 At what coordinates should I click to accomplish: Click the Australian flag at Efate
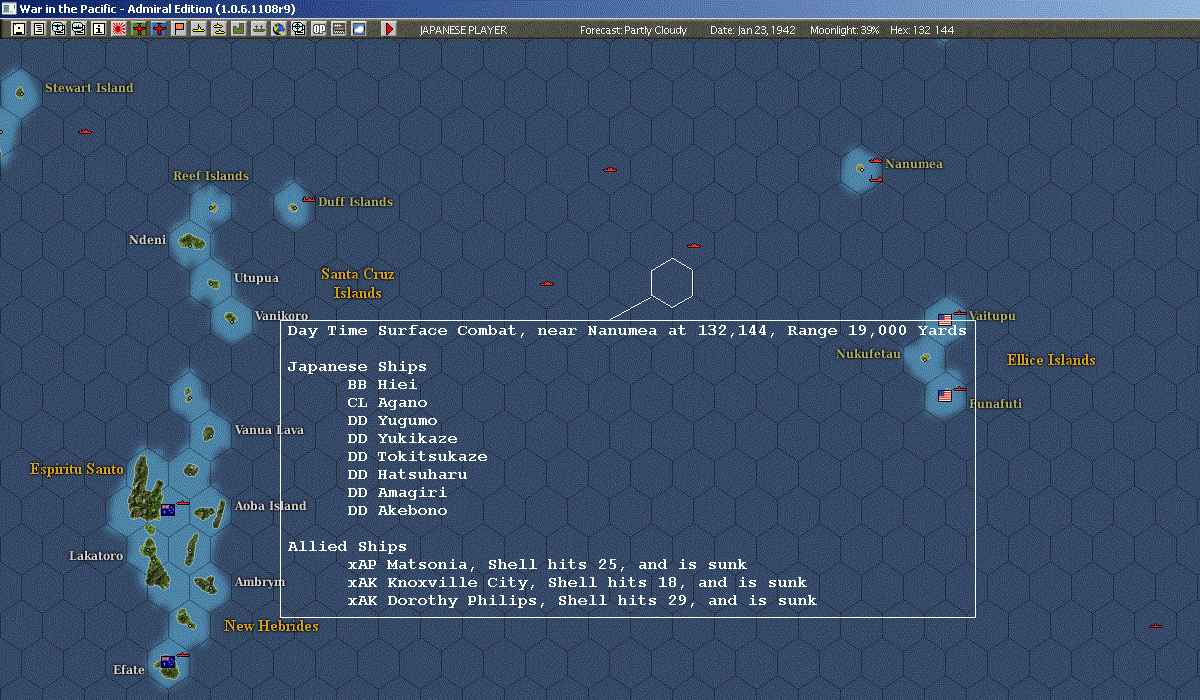click(x=168, y=662)
